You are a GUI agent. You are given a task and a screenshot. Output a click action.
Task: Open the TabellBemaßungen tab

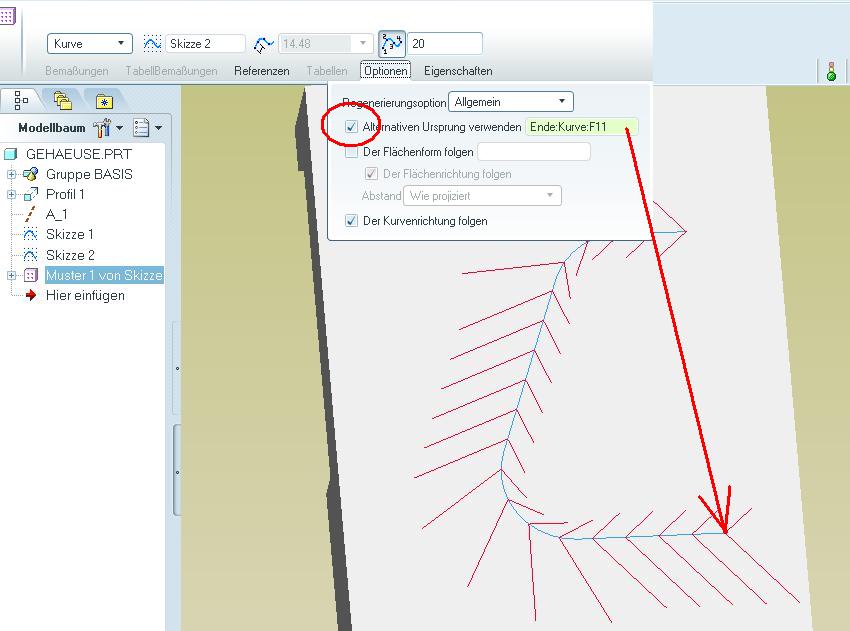(x=171, y=71)
